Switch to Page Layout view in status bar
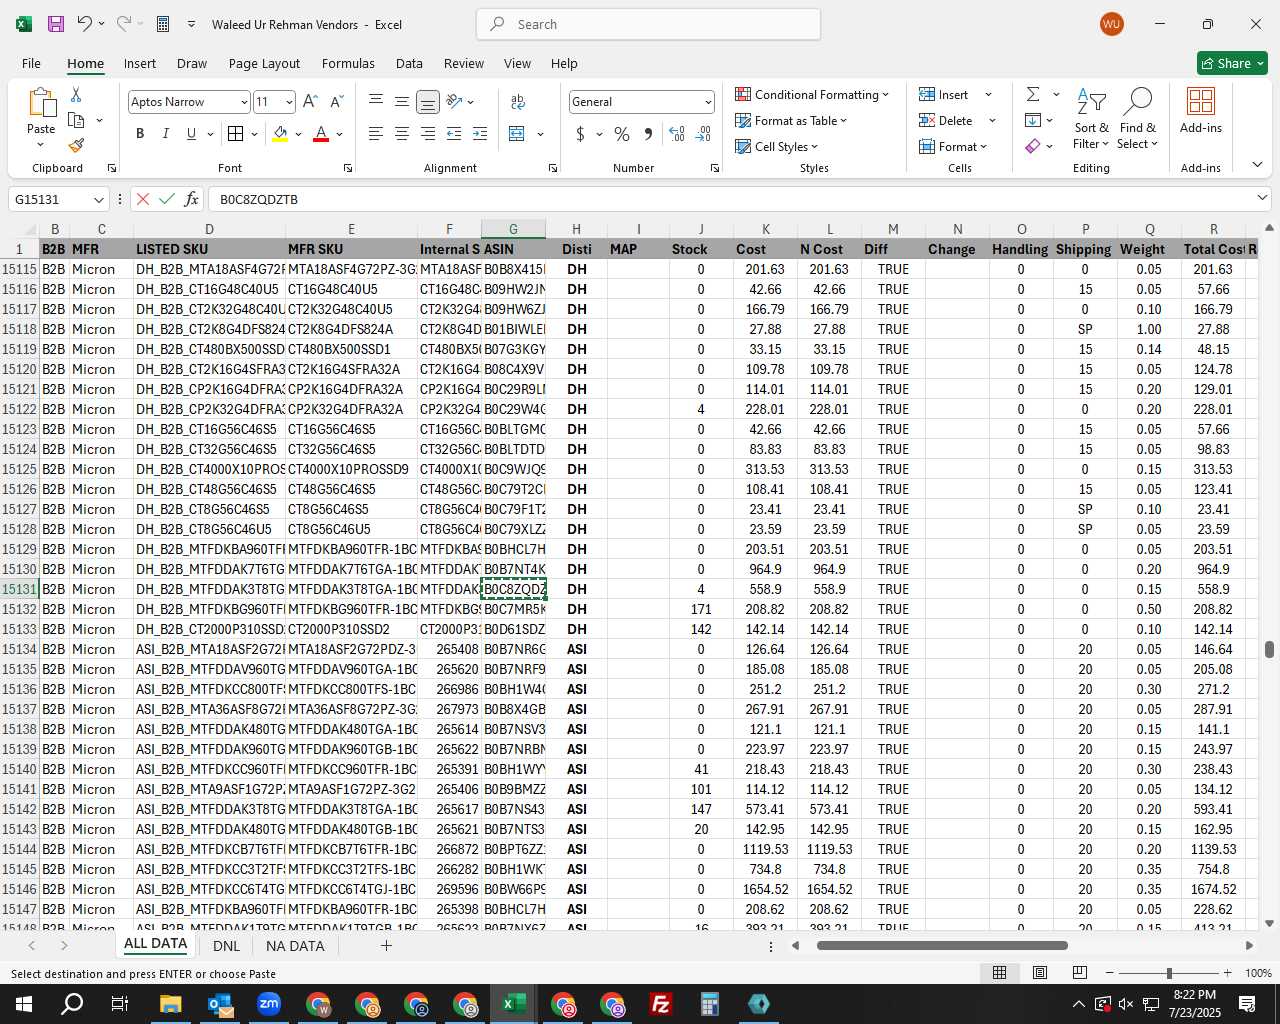Image resolution: width=1280 pixels, height=1024 pixels. click(1040, 973)
